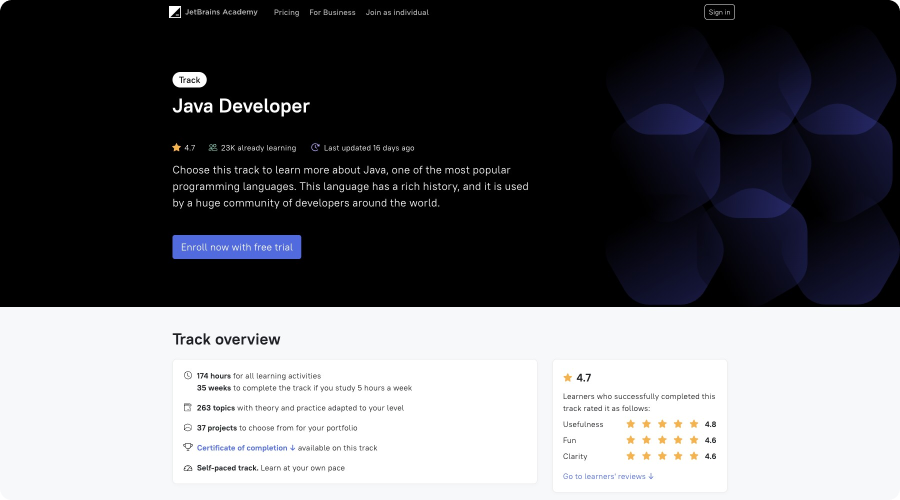900x500 pixels.
Task: Click the JetBrains Academy logo icon
Action: coord(175,12)
